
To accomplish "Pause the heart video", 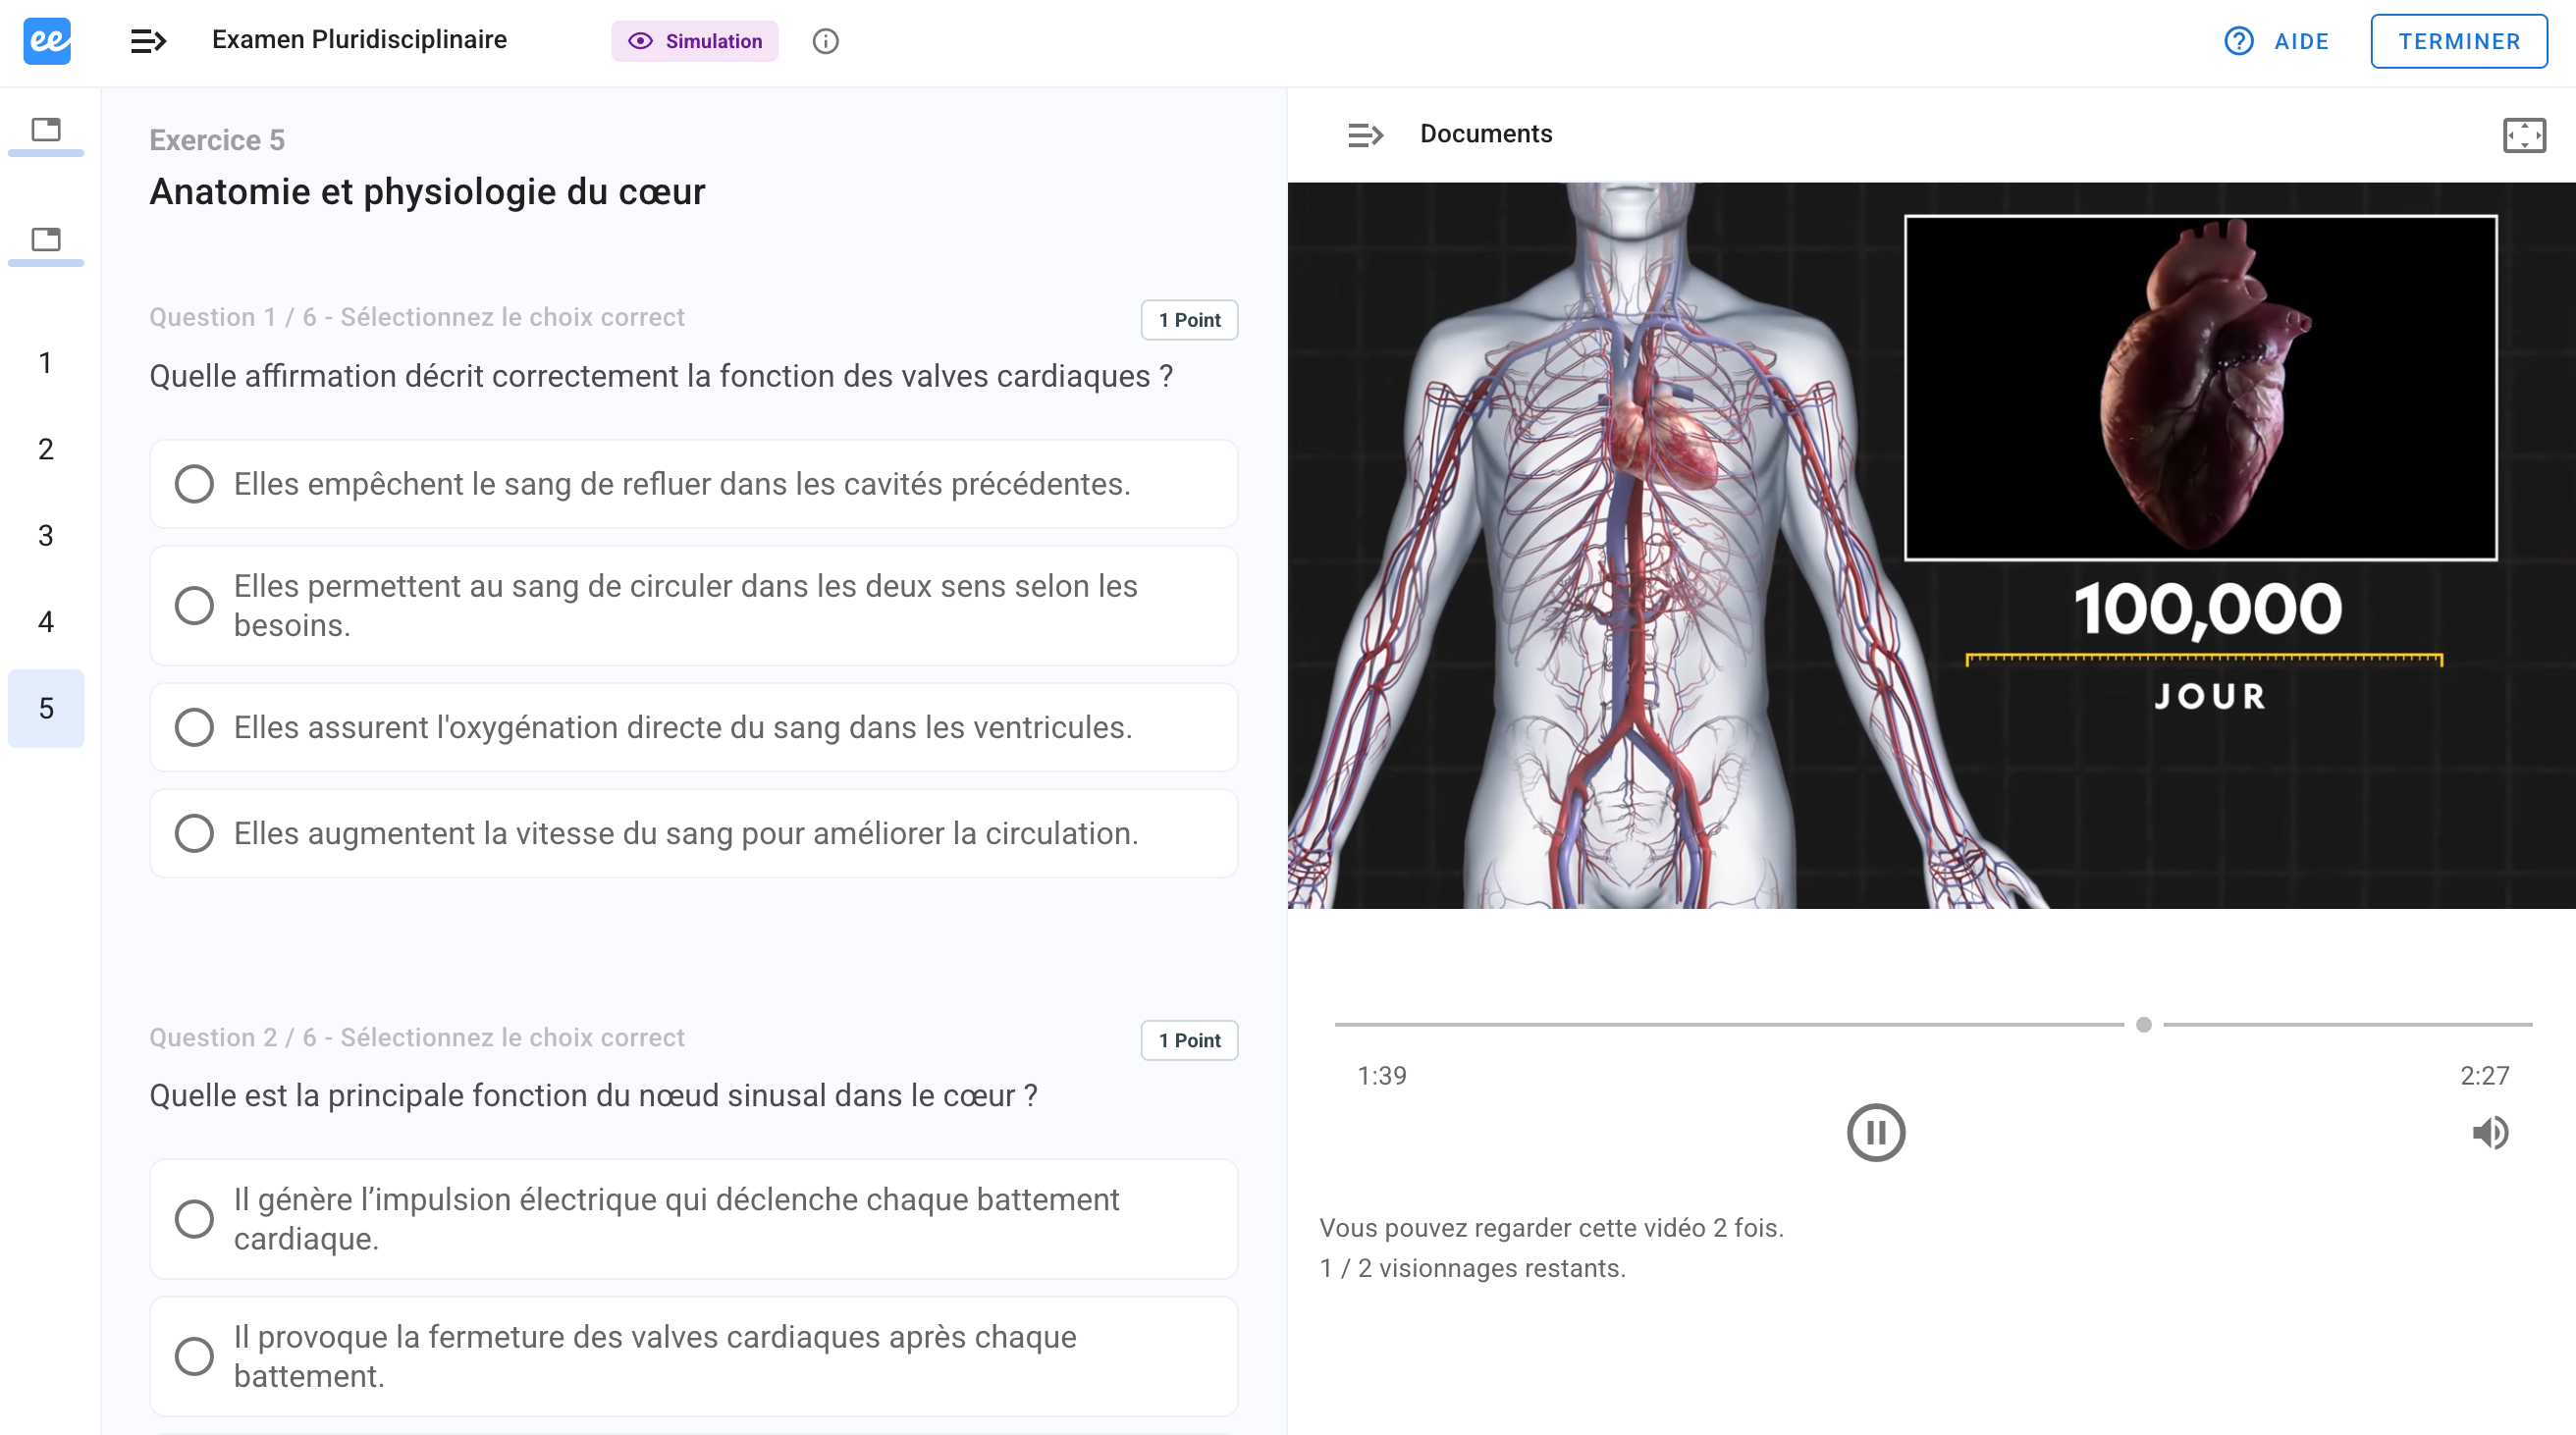I will [x=1875, y=1133].
